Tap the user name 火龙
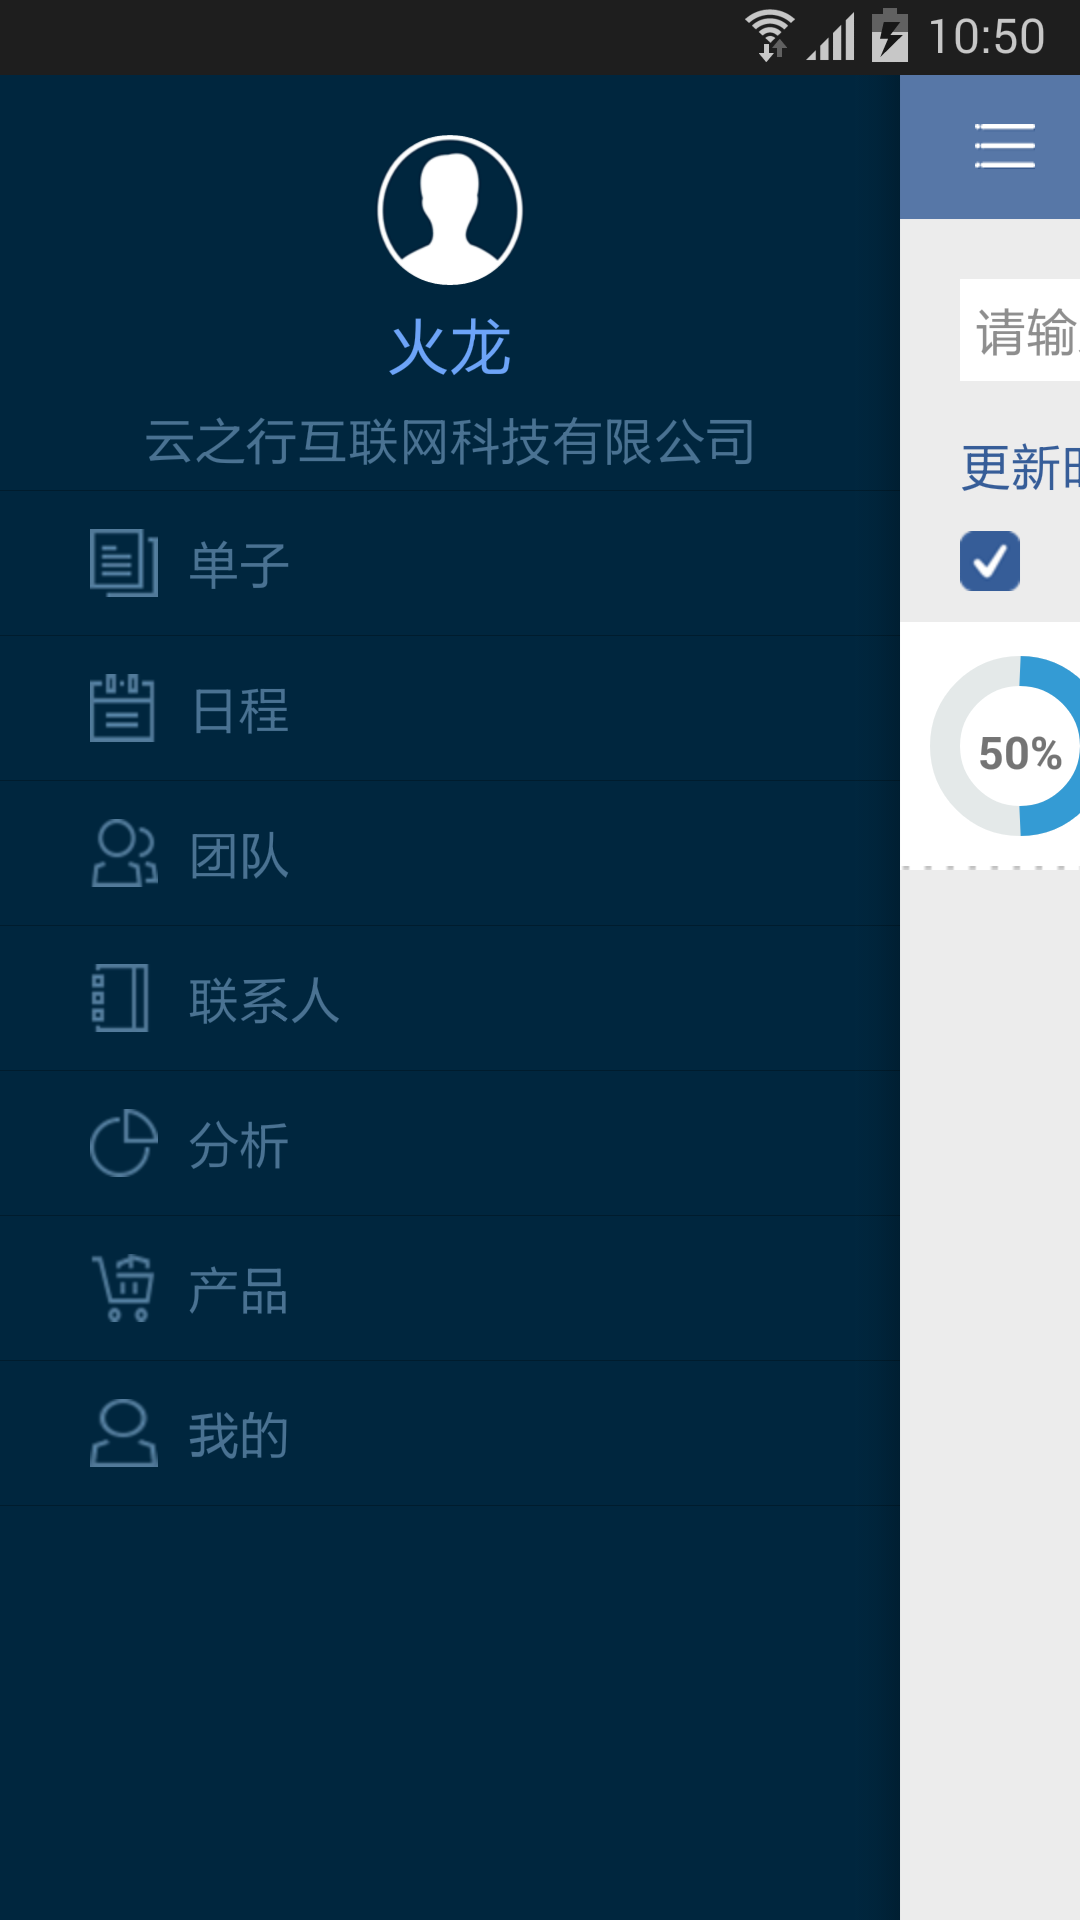This screenshot has height=1920, width=1080. pos(450,348)
